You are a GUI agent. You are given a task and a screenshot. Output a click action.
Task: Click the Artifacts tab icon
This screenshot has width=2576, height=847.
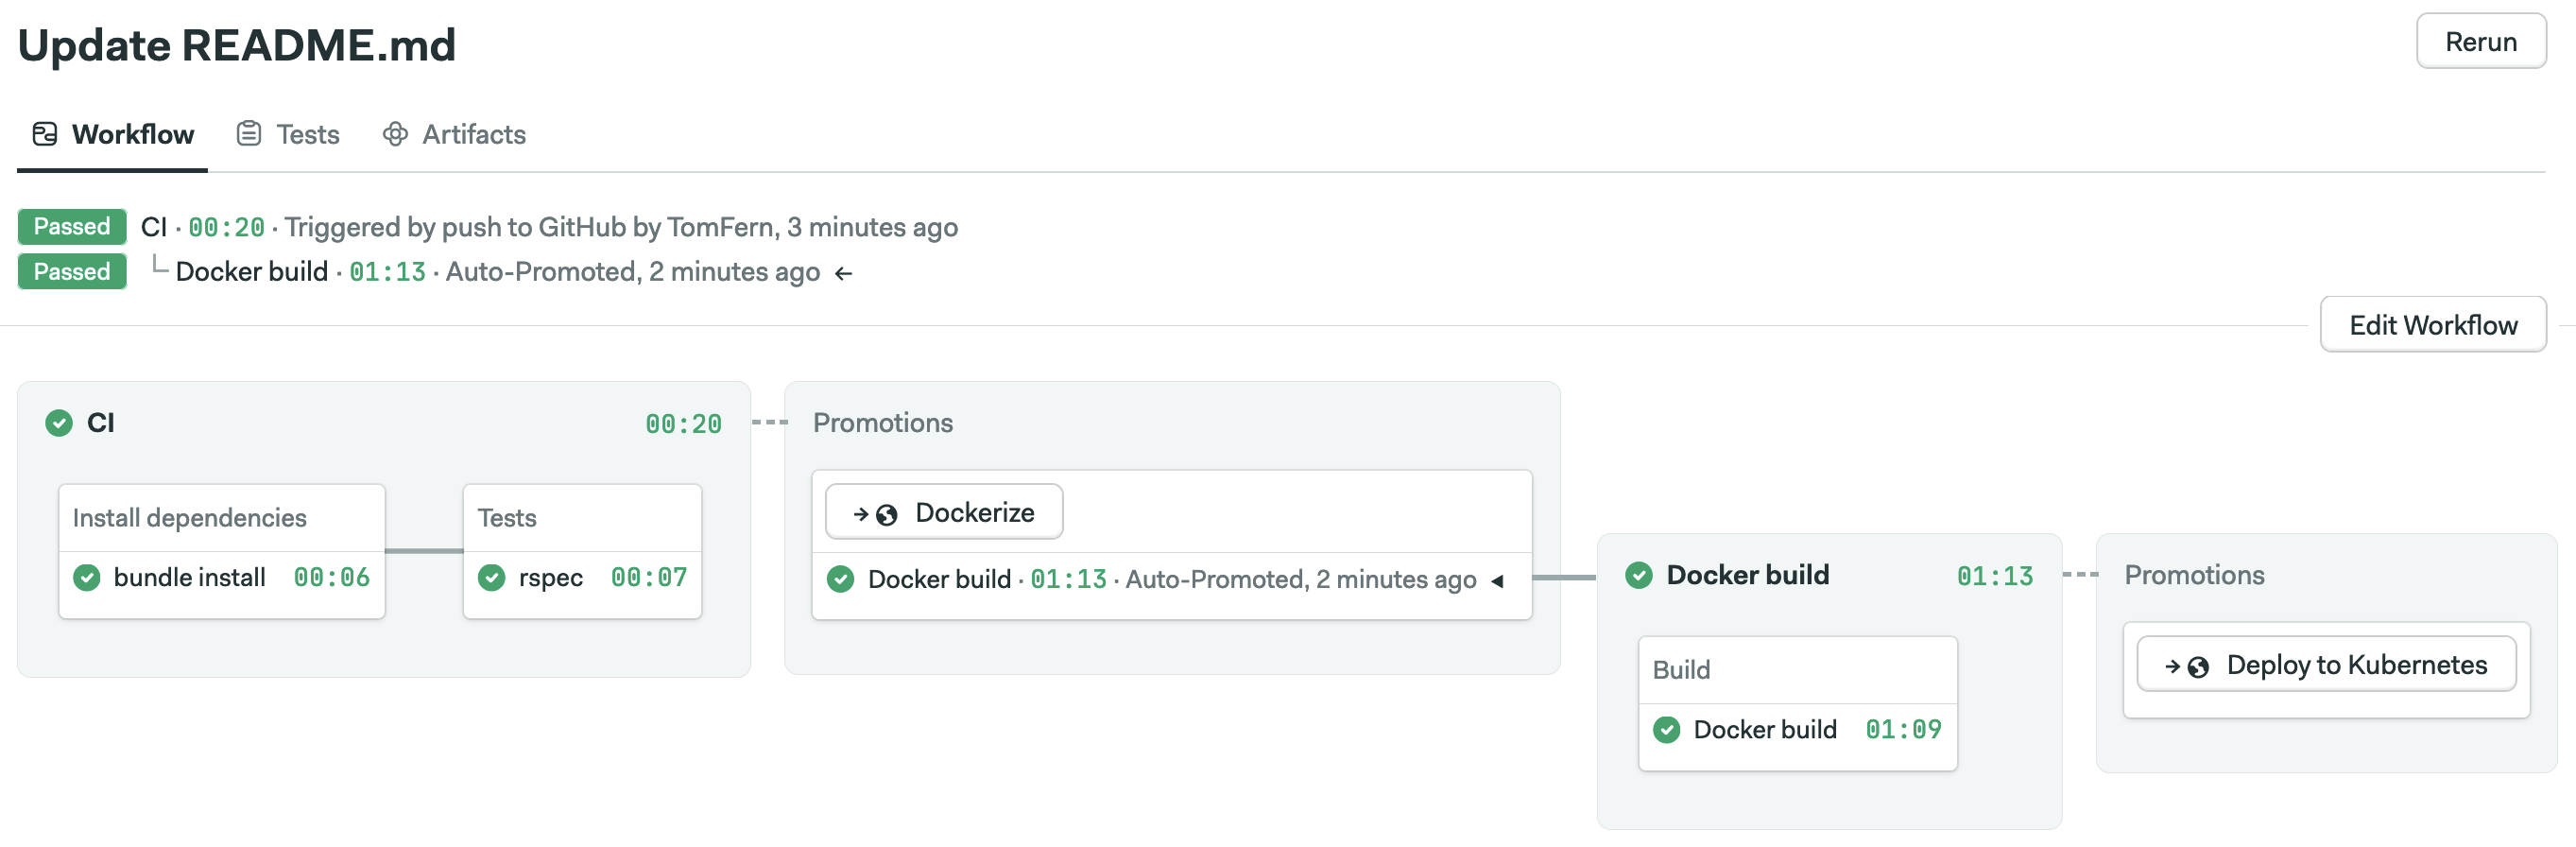point(395,134)
